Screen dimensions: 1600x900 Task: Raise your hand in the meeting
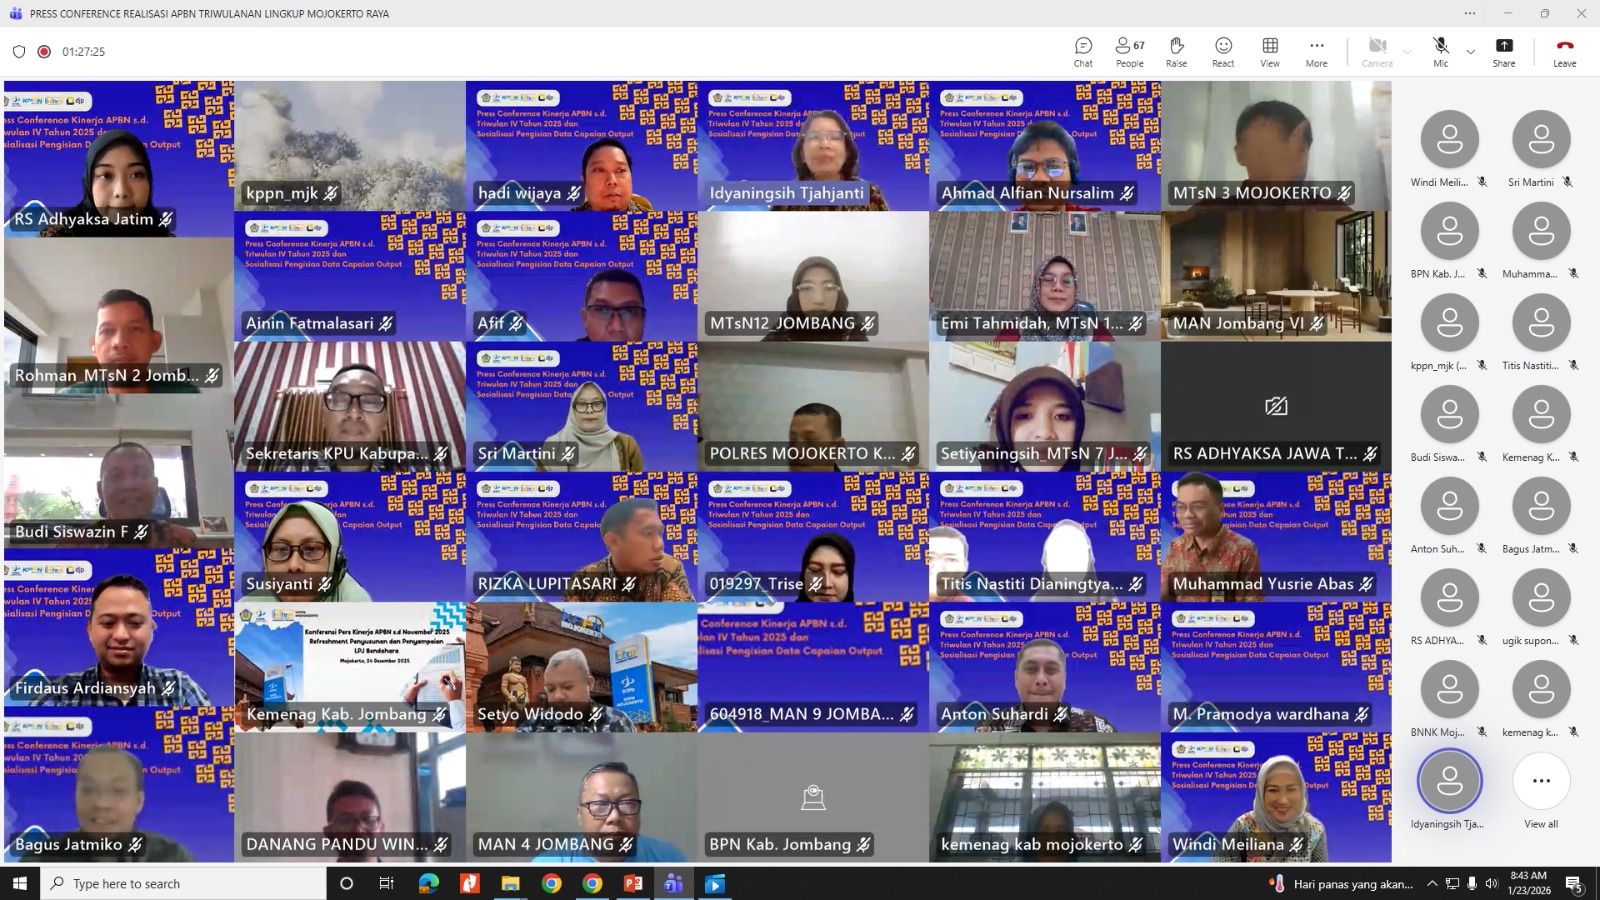coord(1176,52)
